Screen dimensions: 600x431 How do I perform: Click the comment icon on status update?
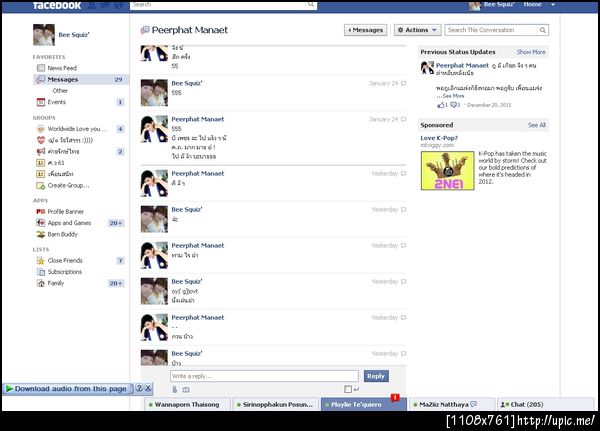tap(454, 105)
